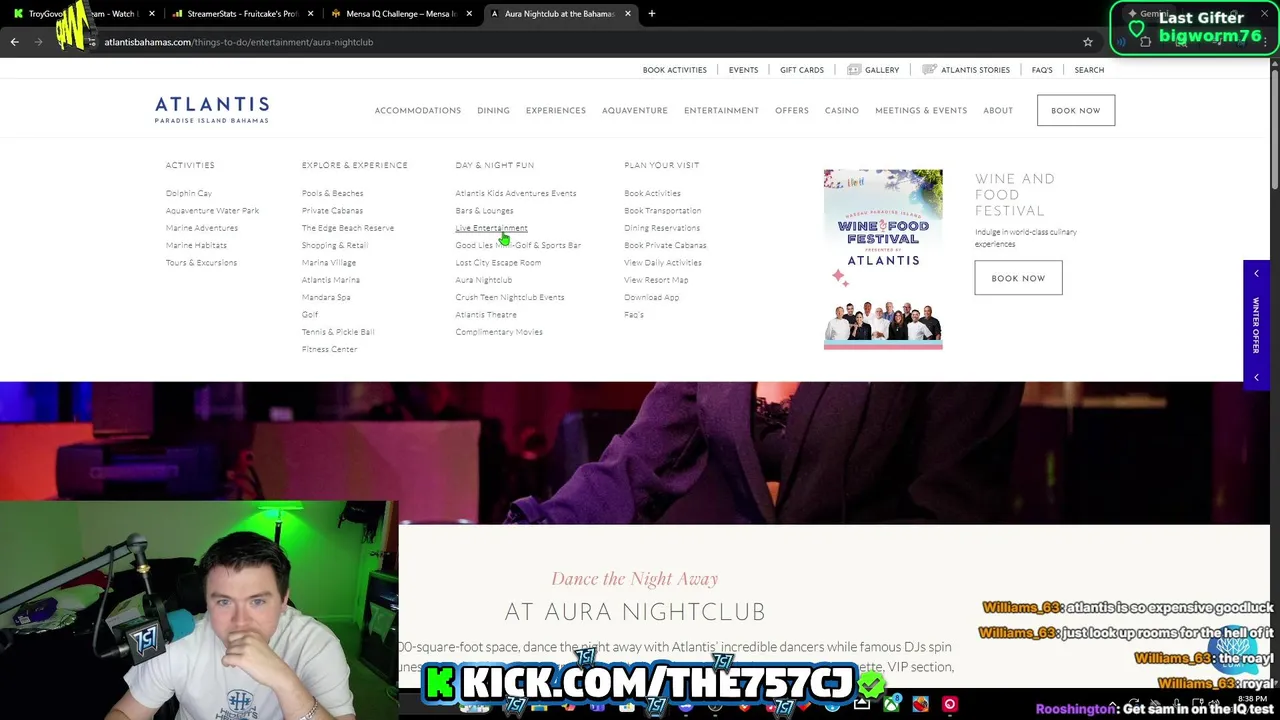The height and width of the screenshot is (720, 1280).
Task: Select Complimentary Movies link
Action: coord(499,332)
